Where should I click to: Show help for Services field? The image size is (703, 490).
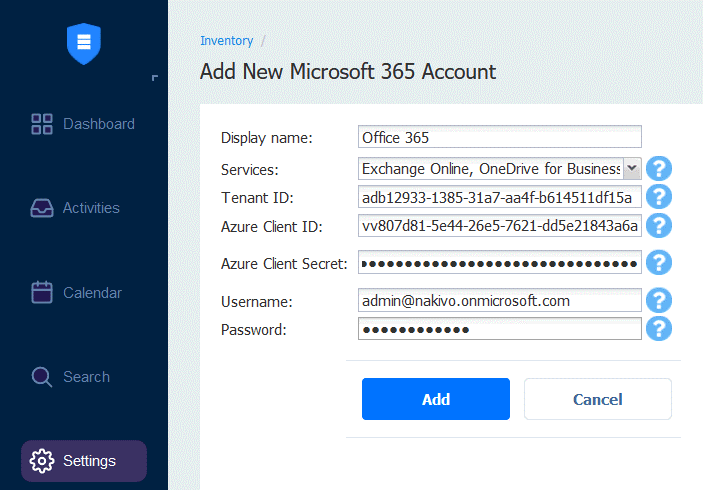point(659,168)
